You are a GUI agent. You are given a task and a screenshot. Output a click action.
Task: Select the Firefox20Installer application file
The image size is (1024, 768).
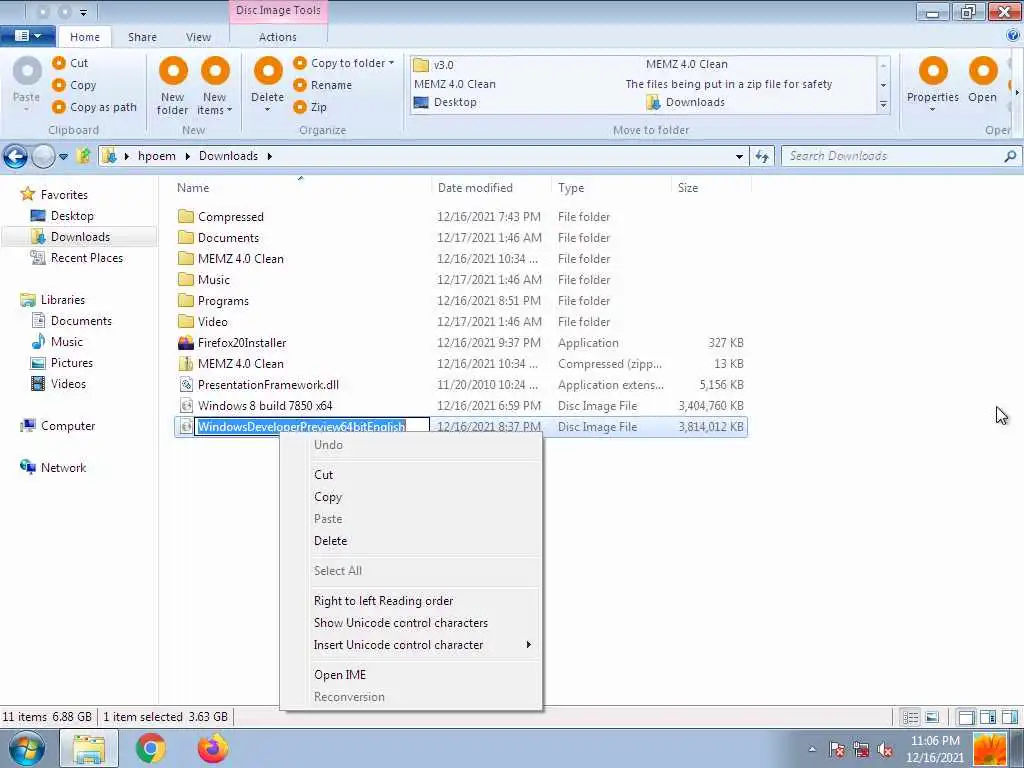(242, 343)
